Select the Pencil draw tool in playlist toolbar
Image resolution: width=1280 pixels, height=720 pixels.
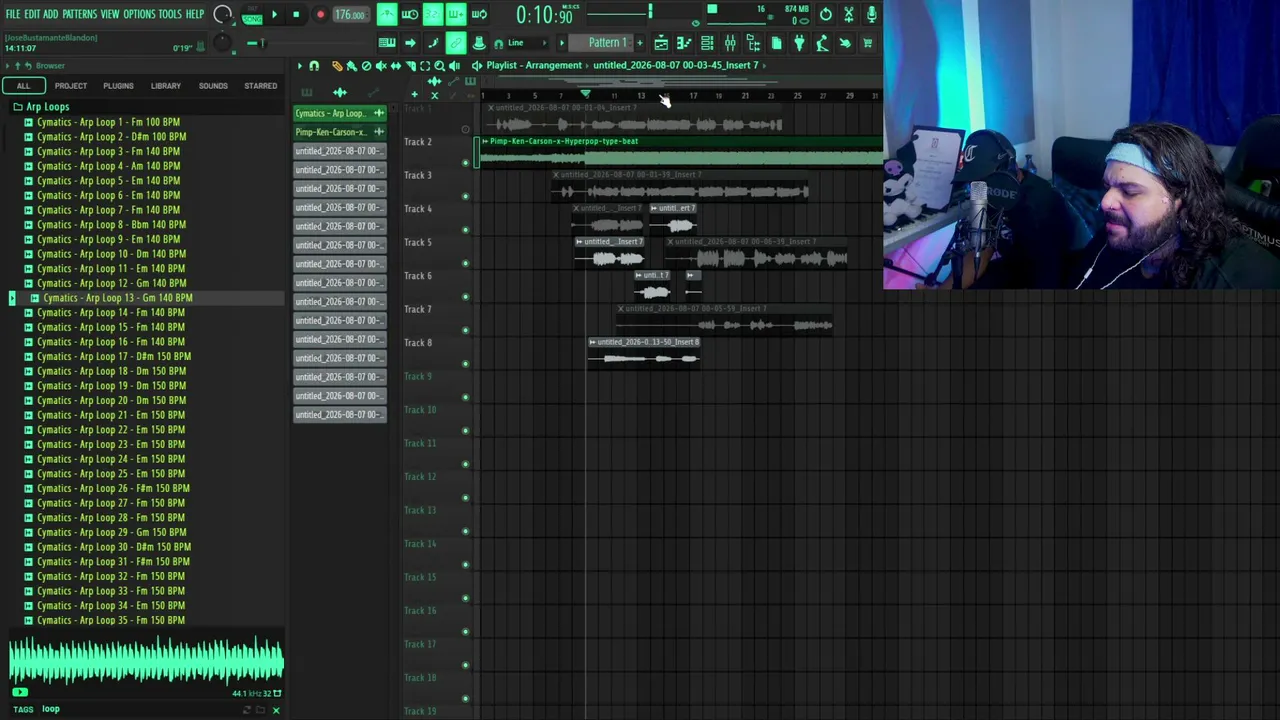(x=337, y=66)
